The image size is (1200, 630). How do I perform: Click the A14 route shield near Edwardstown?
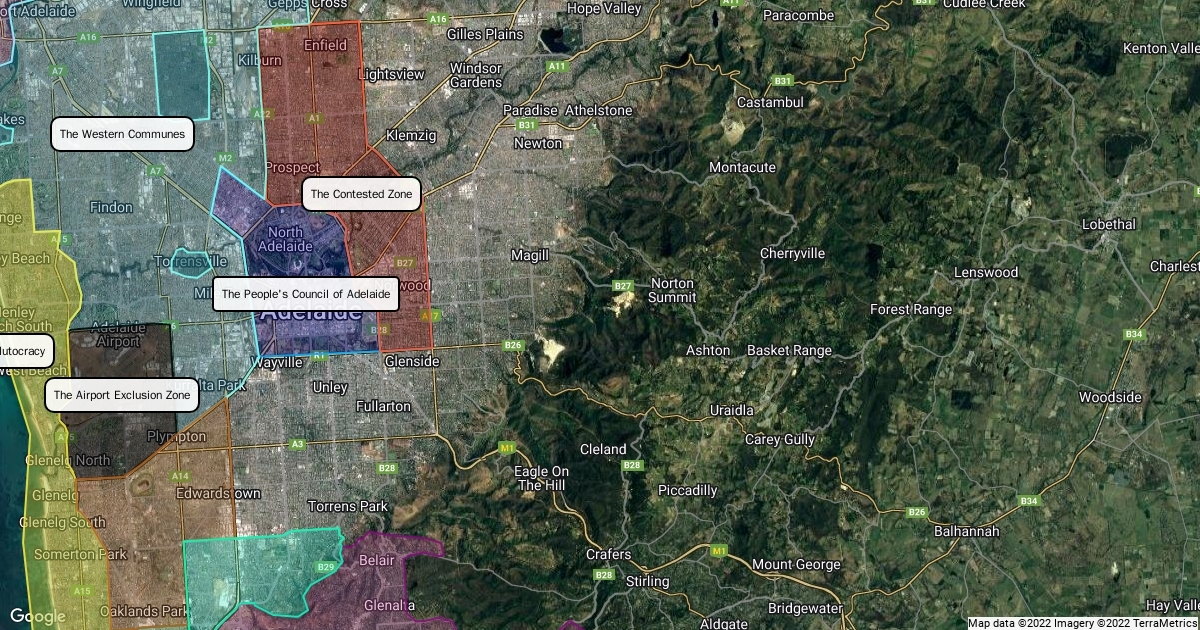pyautogui.click(x=180, y=476)
